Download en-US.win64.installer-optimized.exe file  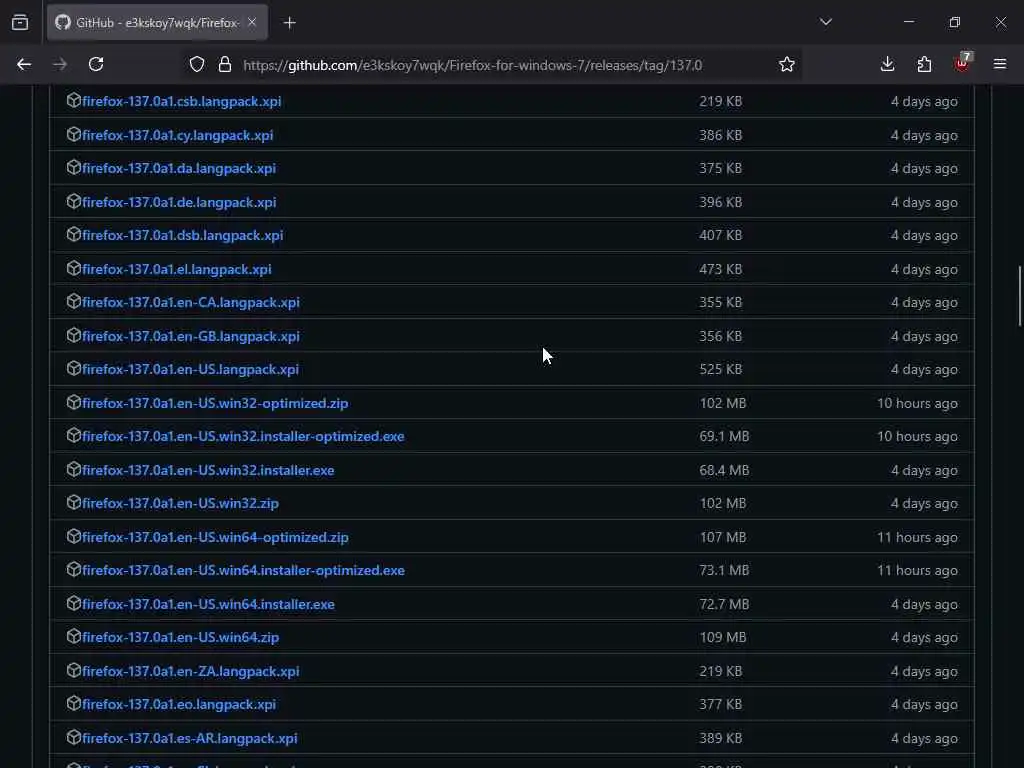244,571
